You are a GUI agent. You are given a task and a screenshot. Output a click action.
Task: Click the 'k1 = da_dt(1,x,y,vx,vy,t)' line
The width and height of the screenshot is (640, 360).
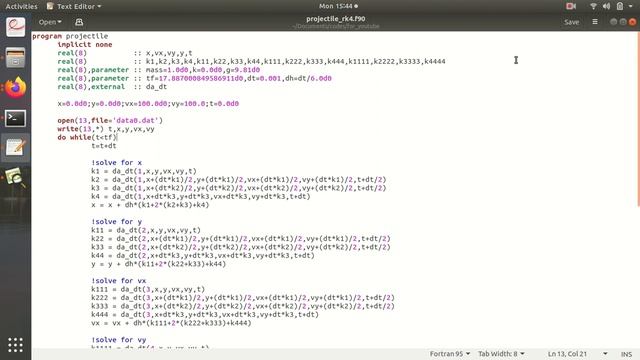click(x=144, y=171)
